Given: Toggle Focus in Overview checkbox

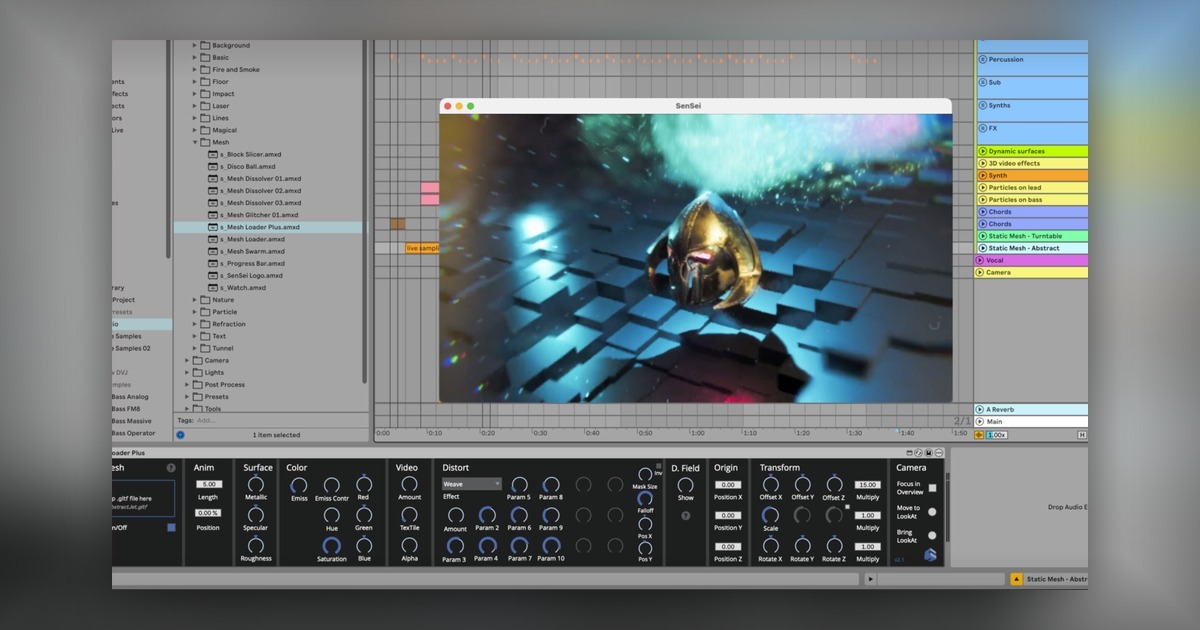Looking at the screenshot, I should click(x=932, y=488).
